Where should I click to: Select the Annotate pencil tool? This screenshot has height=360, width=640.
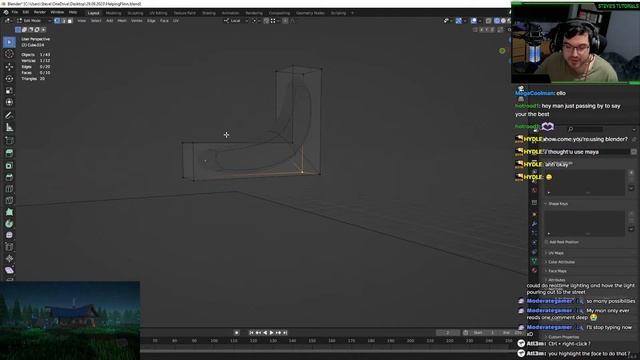[9, 115]
